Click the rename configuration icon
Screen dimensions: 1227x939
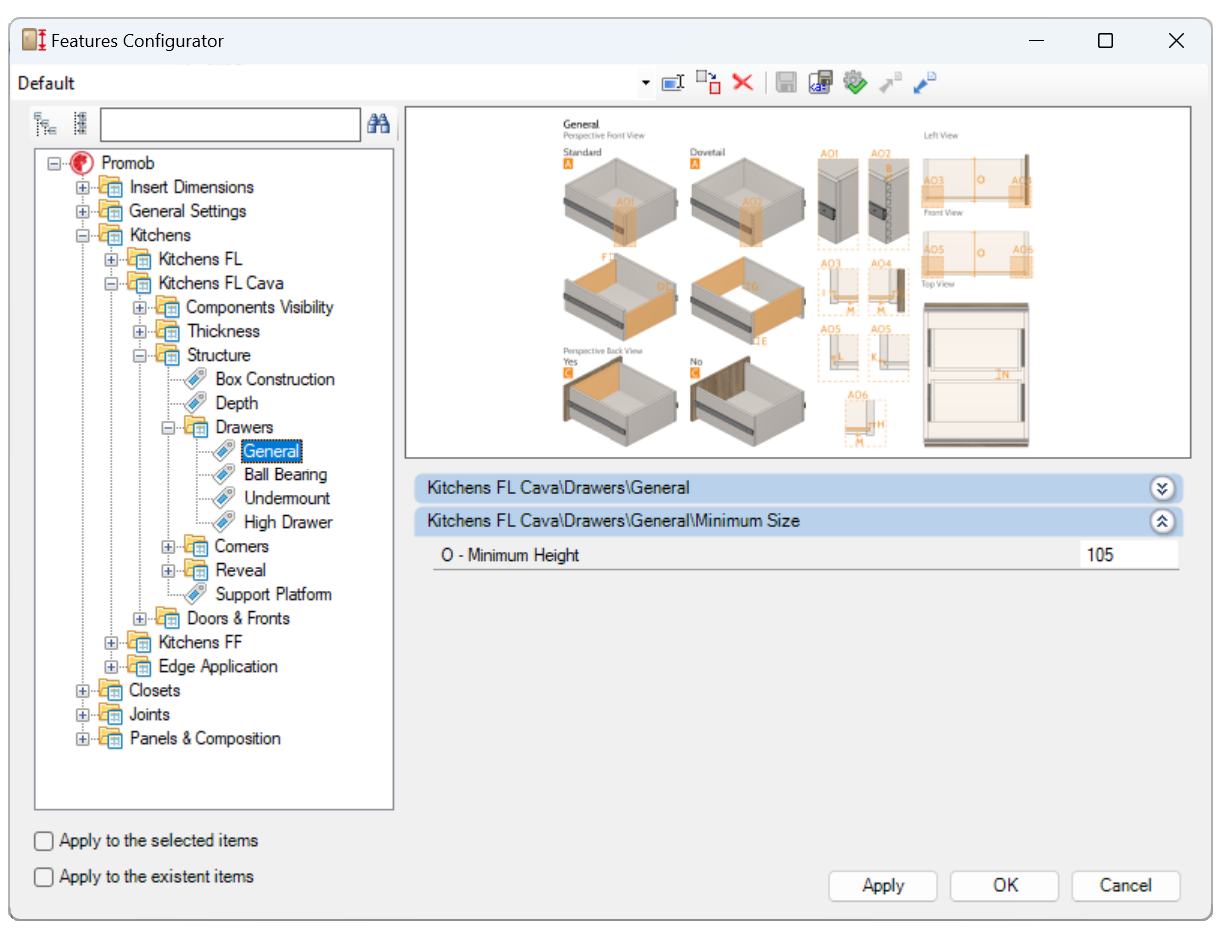[673, 83]
